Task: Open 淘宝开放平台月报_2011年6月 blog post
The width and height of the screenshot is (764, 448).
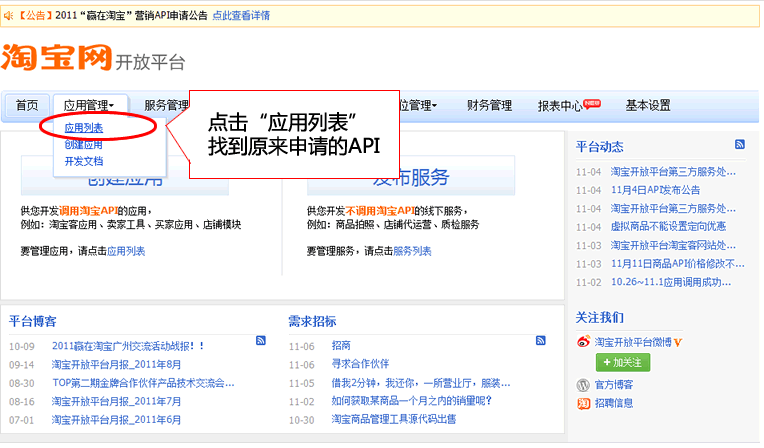Action: [116, 420]
